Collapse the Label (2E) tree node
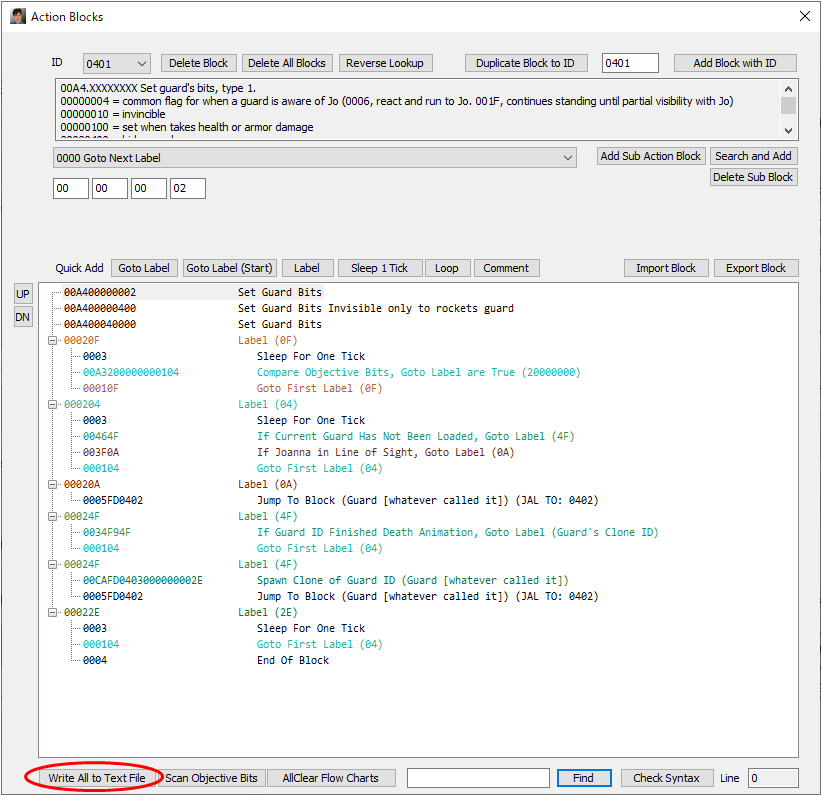The width and height of the screenshot is (822, 796). tap(52, 613)
